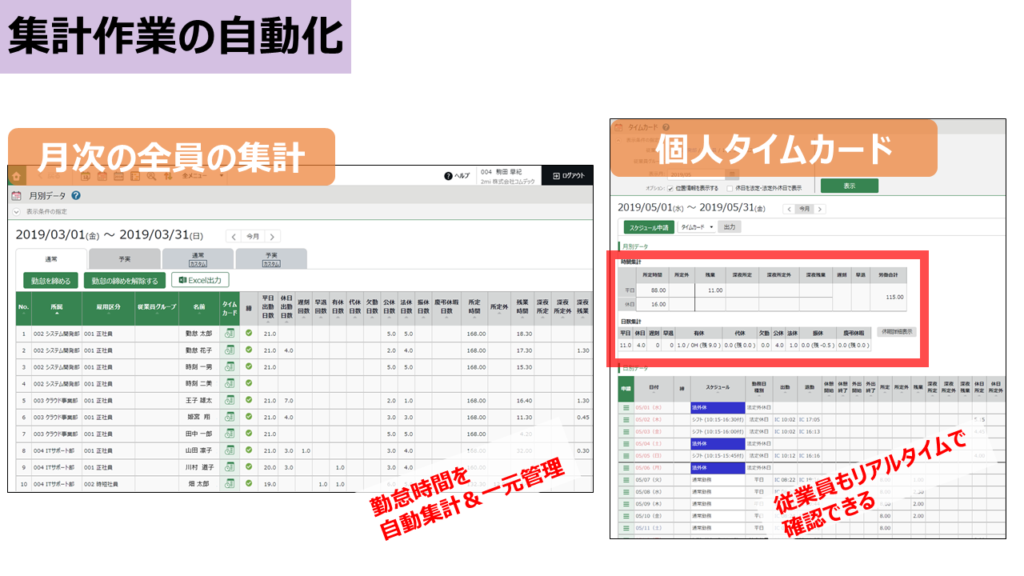Open タイムカード output type dropdown
The width and height of the screenshot is (1024, 576).
(x=697, y=227)
